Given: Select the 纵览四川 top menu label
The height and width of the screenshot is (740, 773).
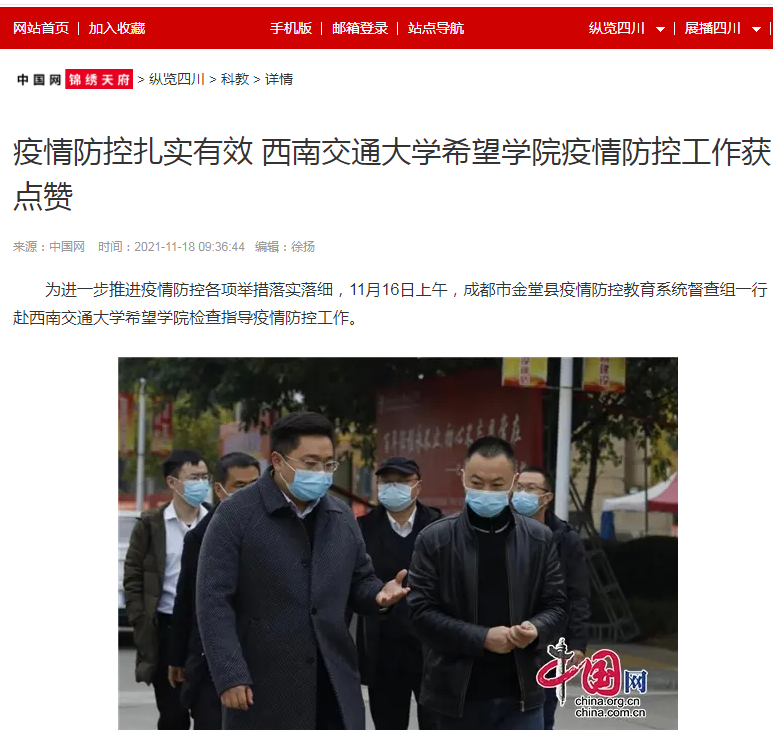Looking at the screenshot, I should pyautogui.click(x=617, y=28).
